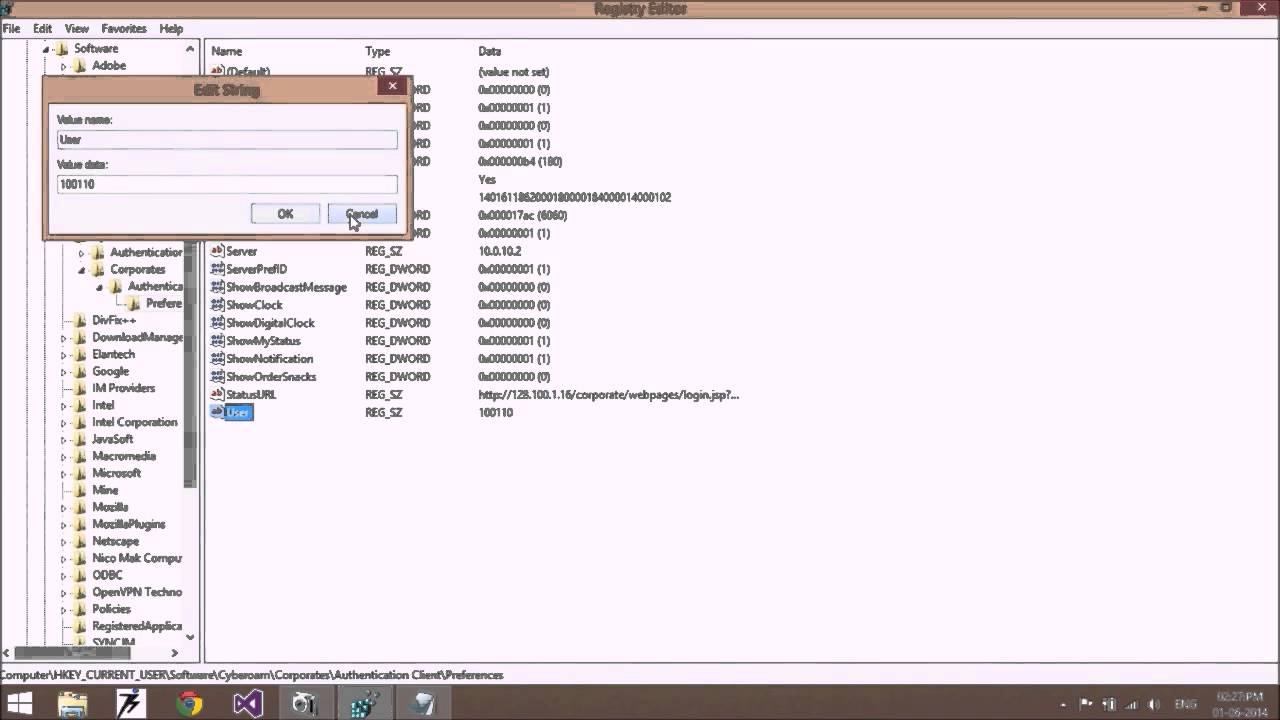1280x720 pixels.
Task: Select the Nico Mak Compu key
Action: (137, 558)
